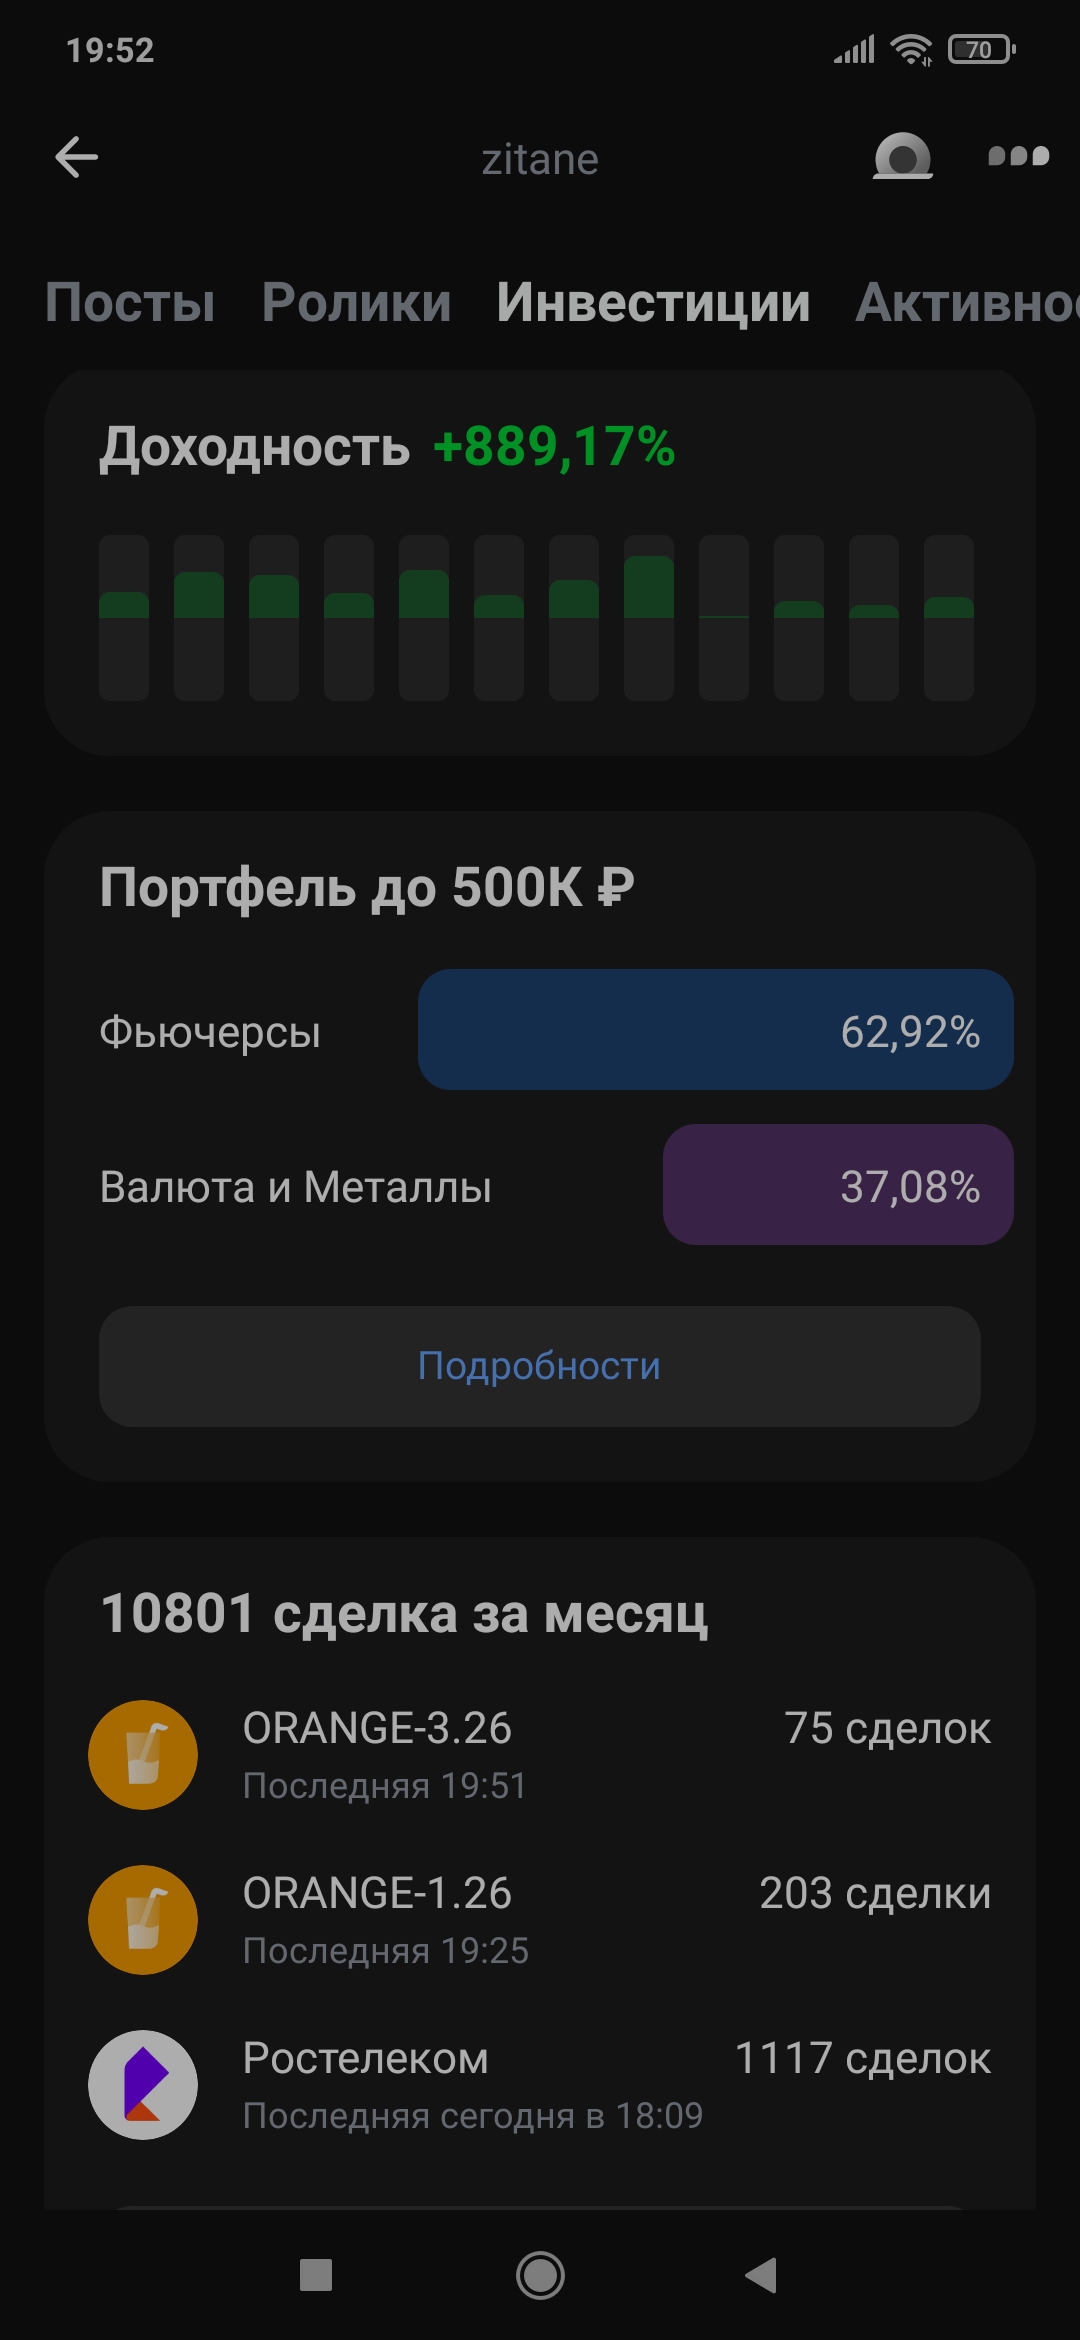Screen dimensions: 1080x2340
Task: Switch to the Посты tab
Action: click(130, 302)
